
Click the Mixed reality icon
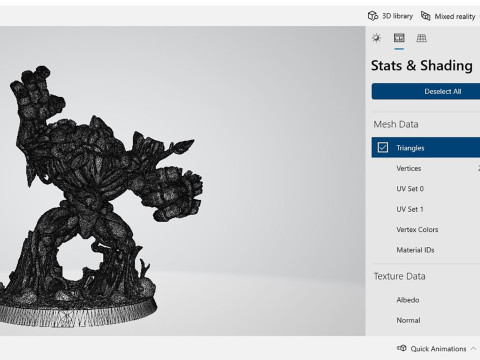[425, 16]
